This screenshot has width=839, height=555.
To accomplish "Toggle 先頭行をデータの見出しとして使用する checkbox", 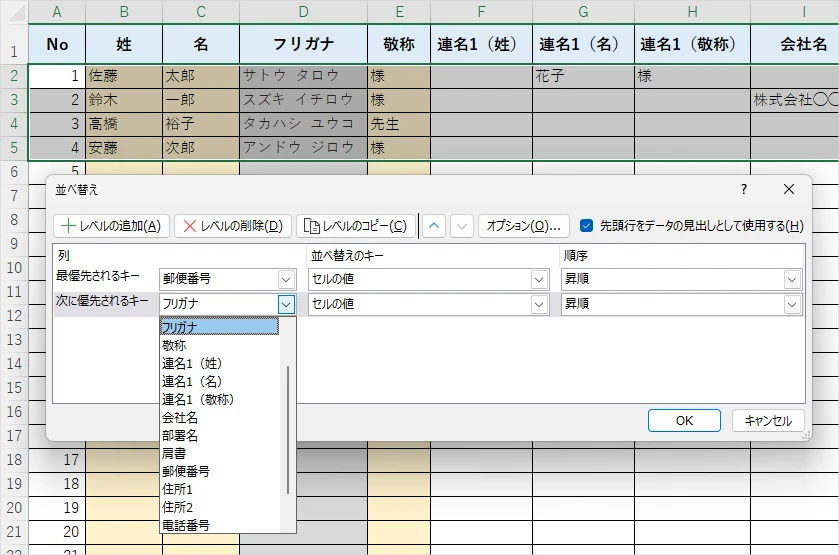I will point(586,226).
